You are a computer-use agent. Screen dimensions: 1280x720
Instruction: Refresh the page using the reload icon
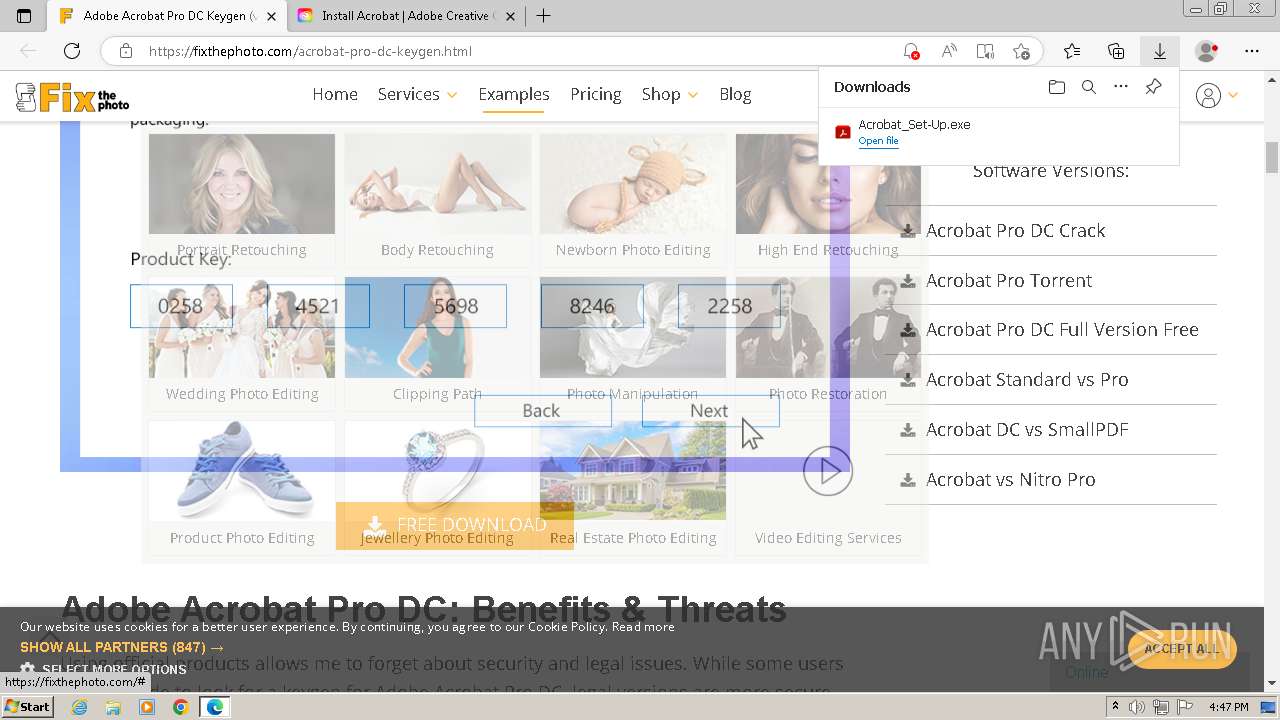[72, 51]
